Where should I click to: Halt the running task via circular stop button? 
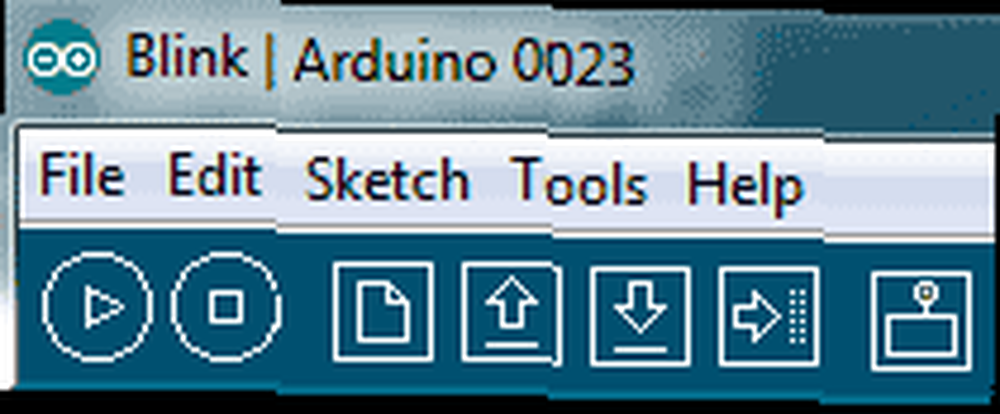pos(226,307)
